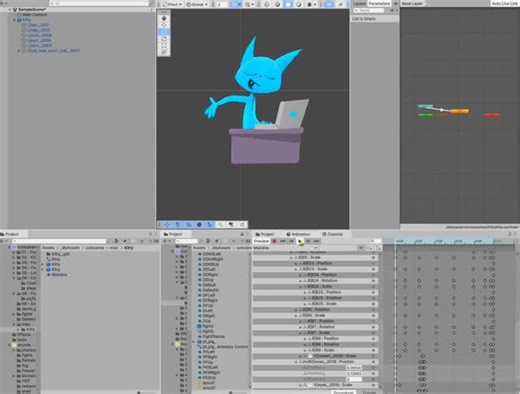This screenshot has width=520, height=394.
Task: Go to first keyframe in Animation window
Action: 283,241
